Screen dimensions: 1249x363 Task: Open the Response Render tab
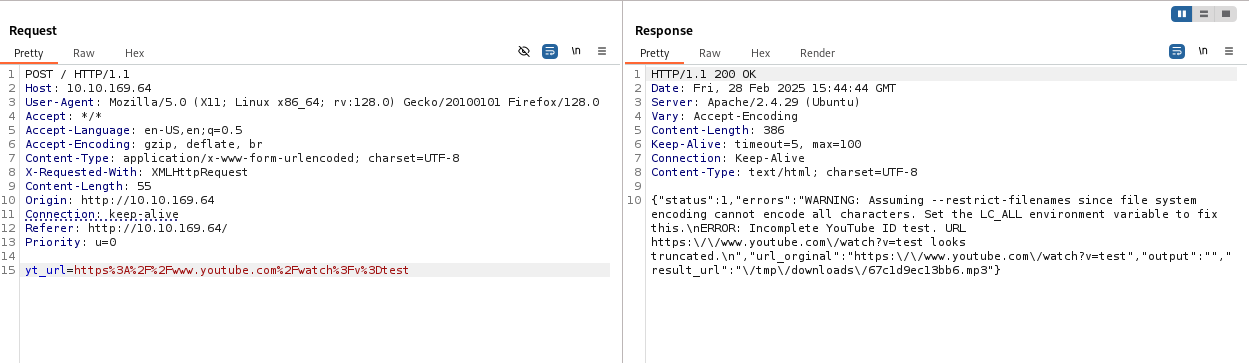coord(817,53)
